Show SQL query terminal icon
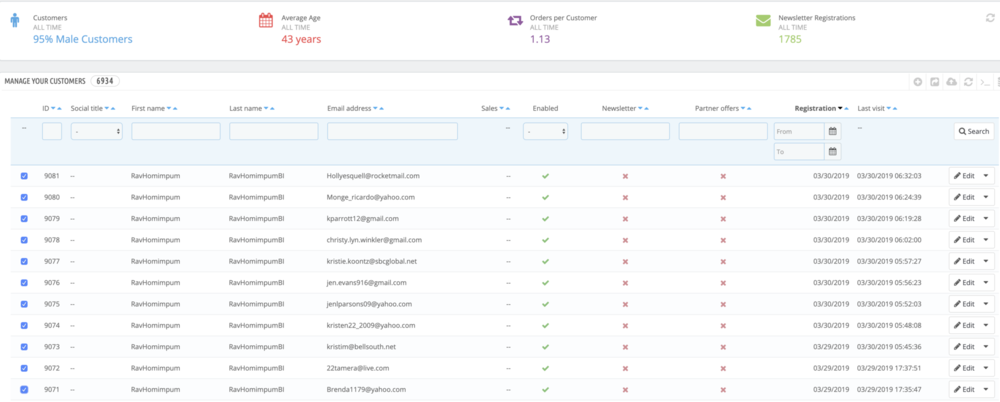The height and width of the screenshot is (402, 1000). (x=985, y=82)
